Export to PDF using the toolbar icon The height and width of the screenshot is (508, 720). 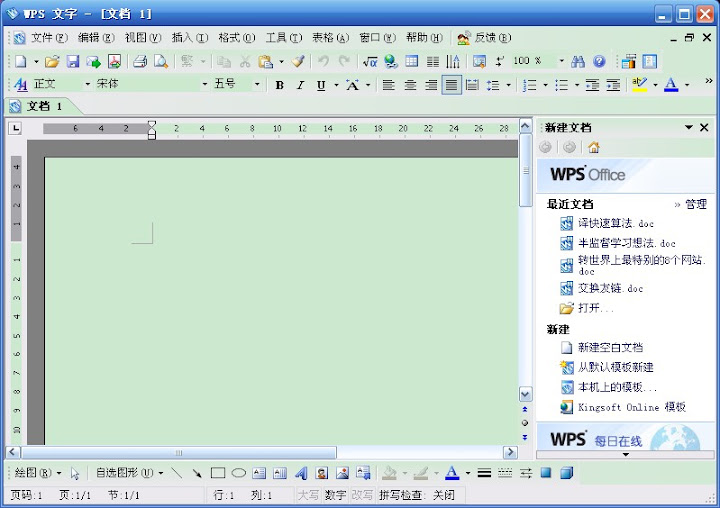pyautogui.click(x=114, y=61)
